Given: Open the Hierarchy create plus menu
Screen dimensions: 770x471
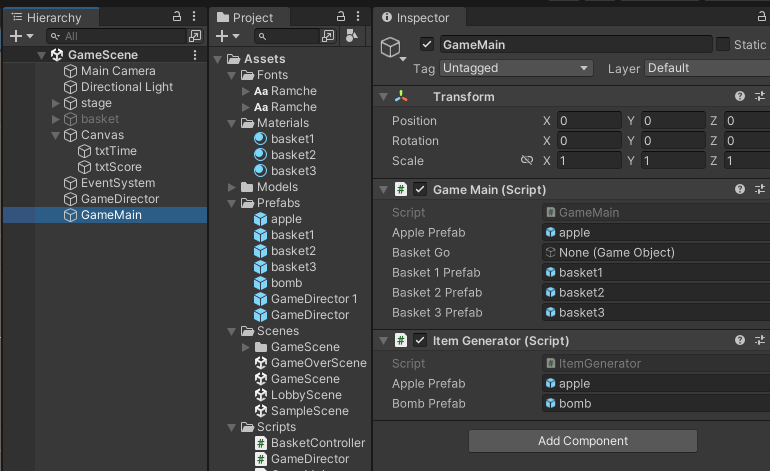Looking at the screenshot, I should pyautogui.click(x=21, y=36).
